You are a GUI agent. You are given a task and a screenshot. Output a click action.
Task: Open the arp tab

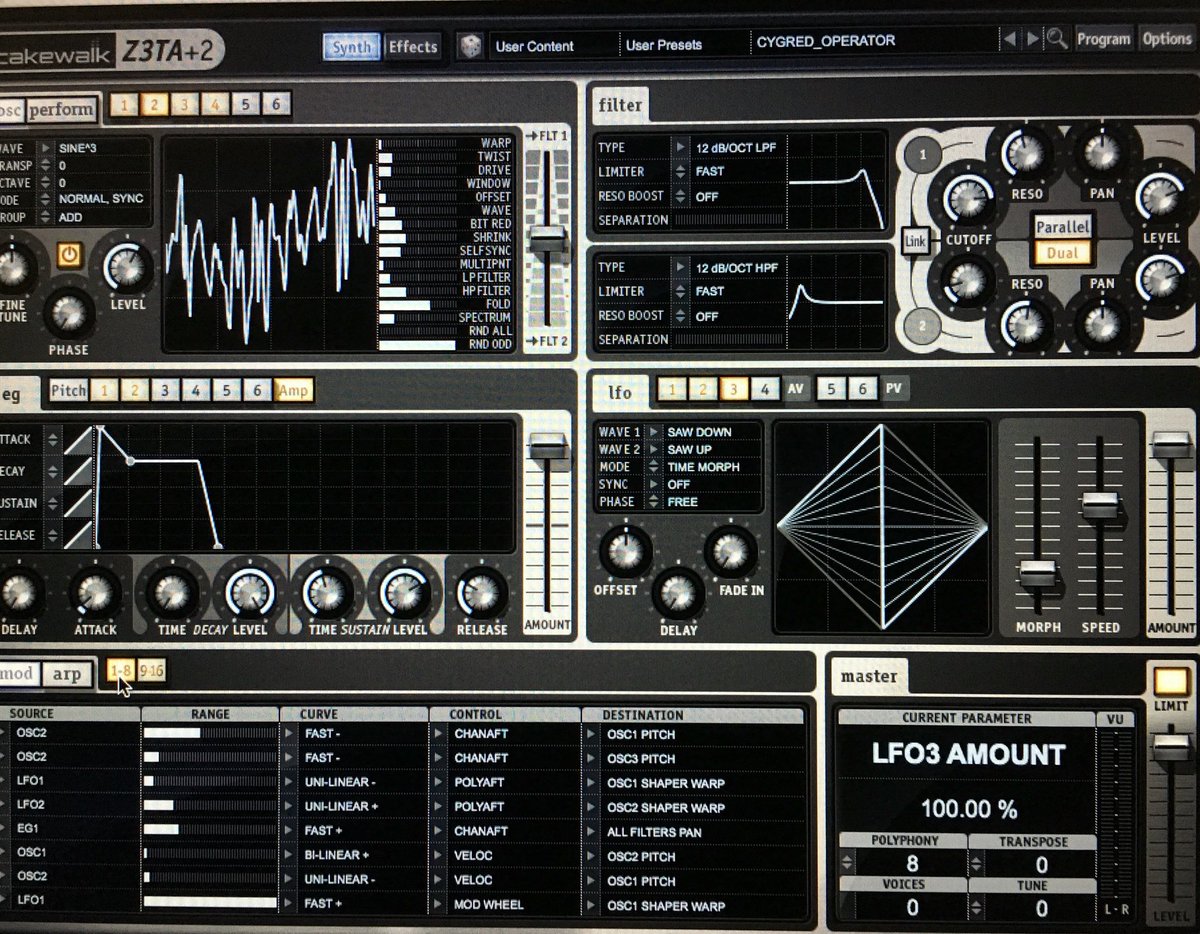click(x=67, y=674)
